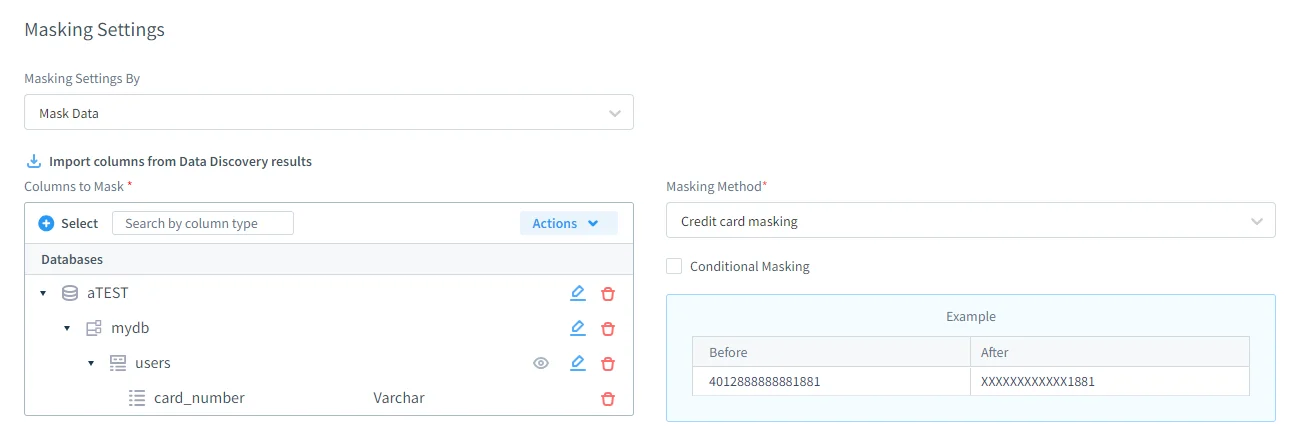The image size is (1299, 431).
Task: Edit the users table entry
Action: point(577,363)
